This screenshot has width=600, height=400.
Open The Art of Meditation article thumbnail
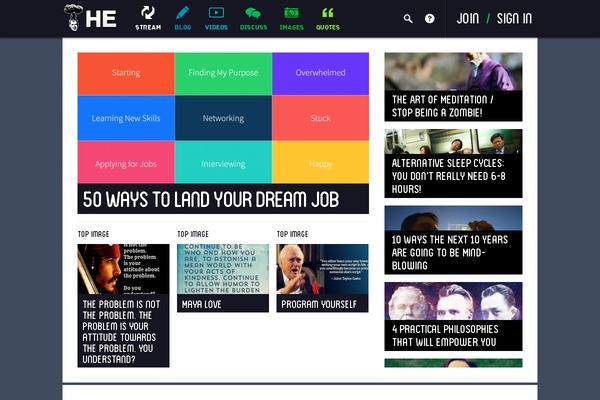click(x=453, y=72)
